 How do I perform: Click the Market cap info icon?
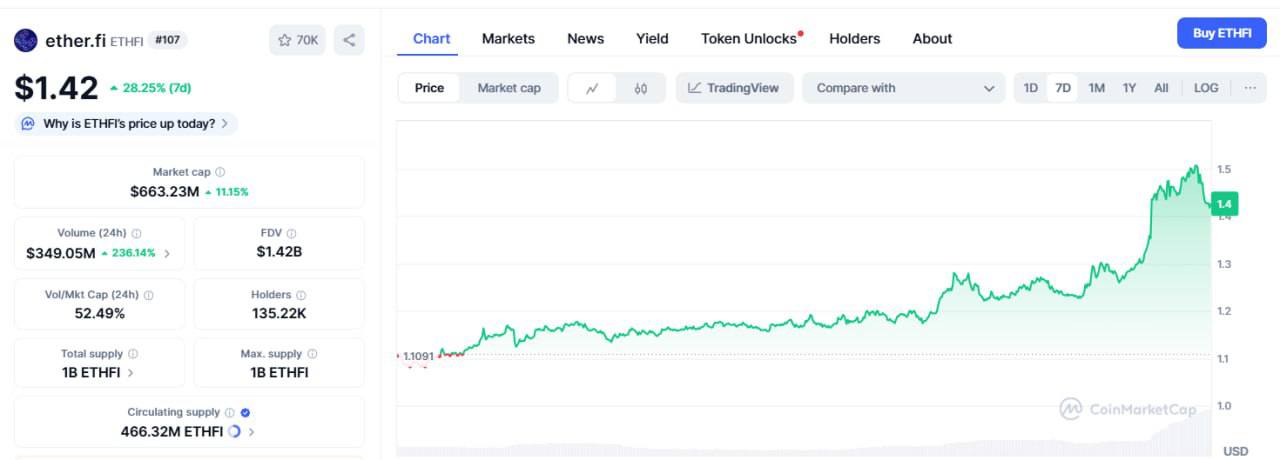(x=220, y=172)
